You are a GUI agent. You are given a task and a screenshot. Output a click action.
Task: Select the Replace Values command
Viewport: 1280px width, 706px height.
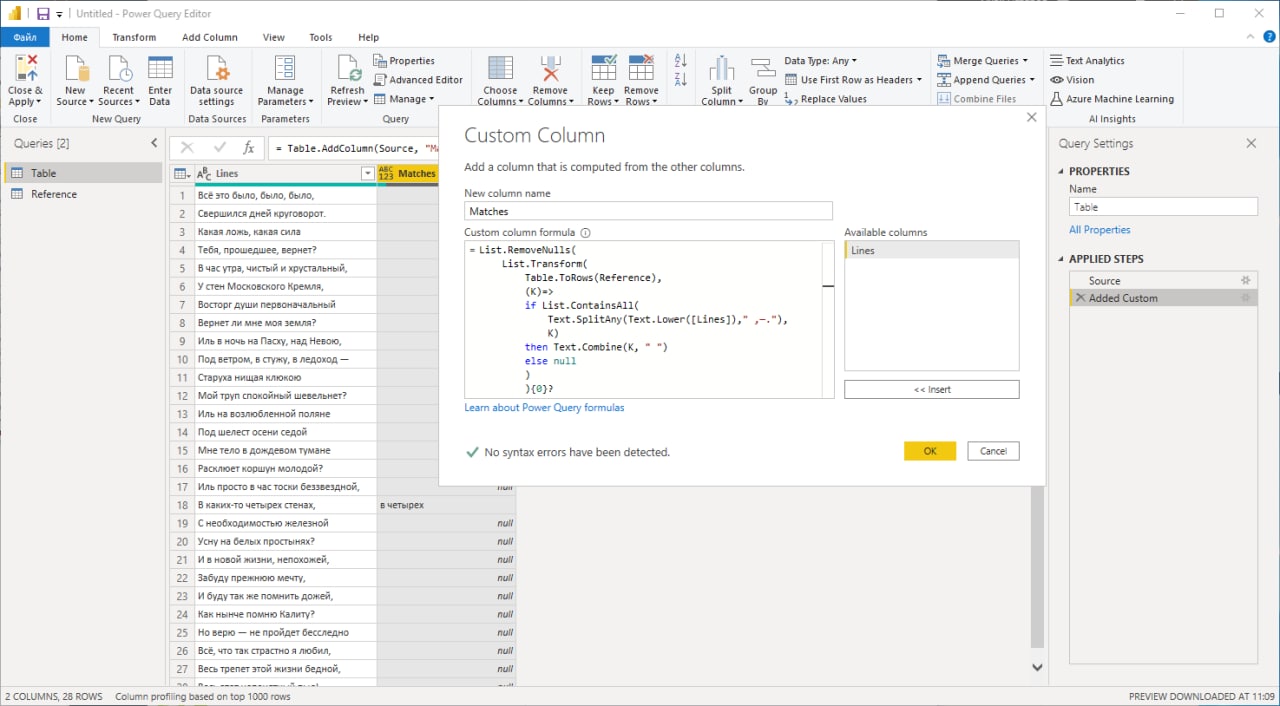[825, 99]
